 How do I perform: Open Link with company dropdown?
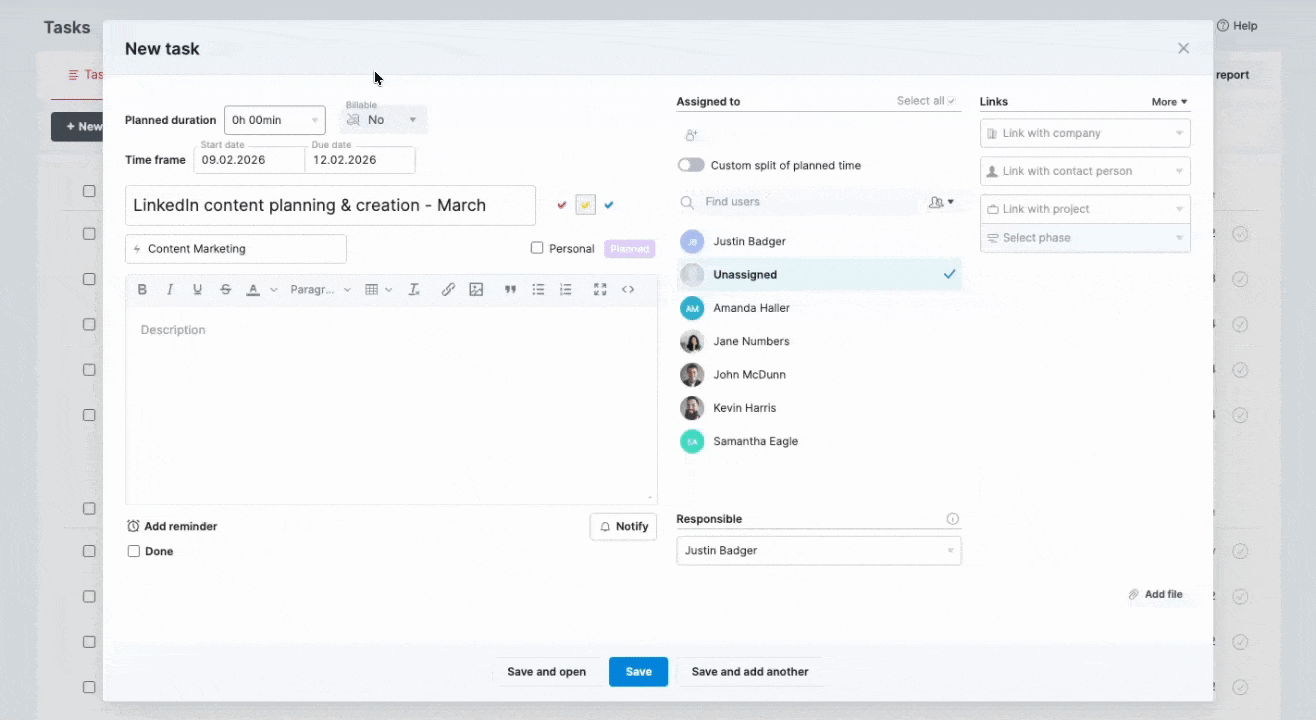point(1085,133)
